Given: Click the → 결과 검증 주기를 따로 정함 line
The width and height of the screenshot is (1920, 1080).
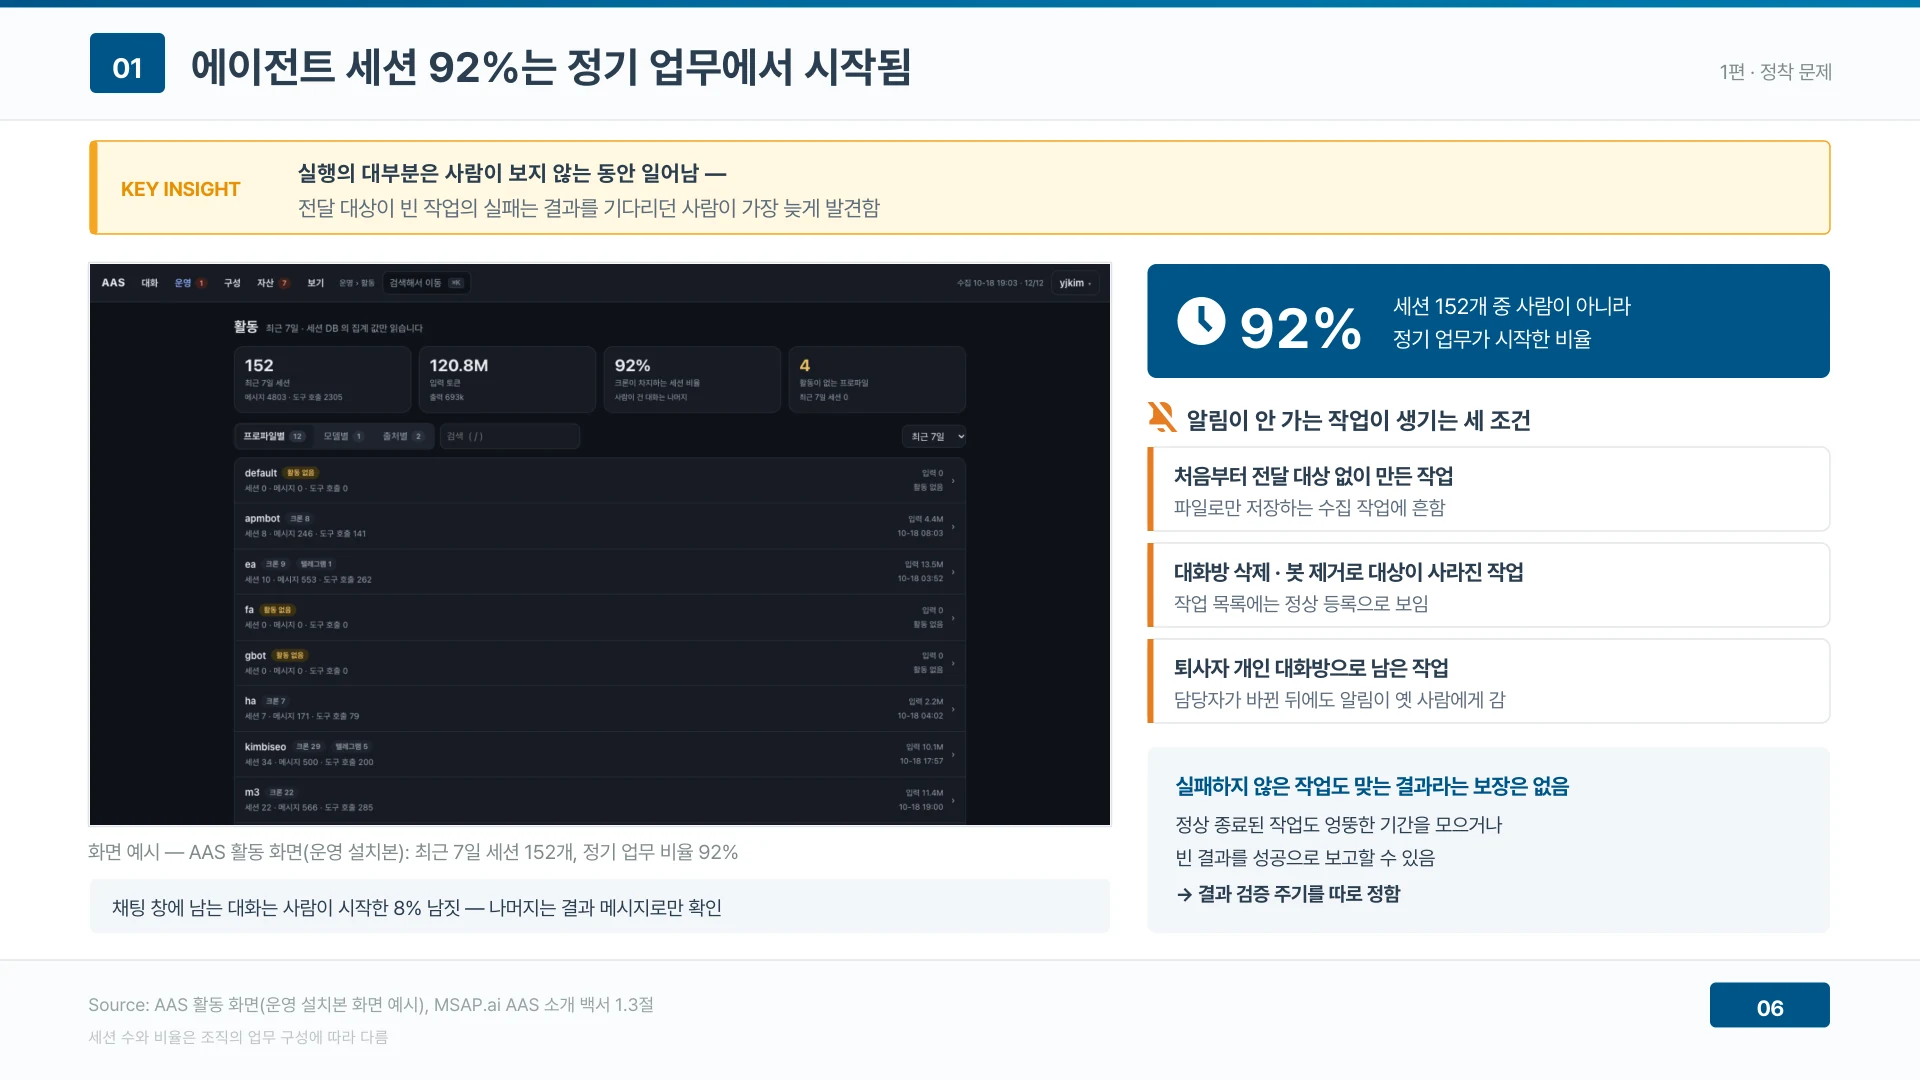Looking at the screenshot, I should pos(1288,894).
